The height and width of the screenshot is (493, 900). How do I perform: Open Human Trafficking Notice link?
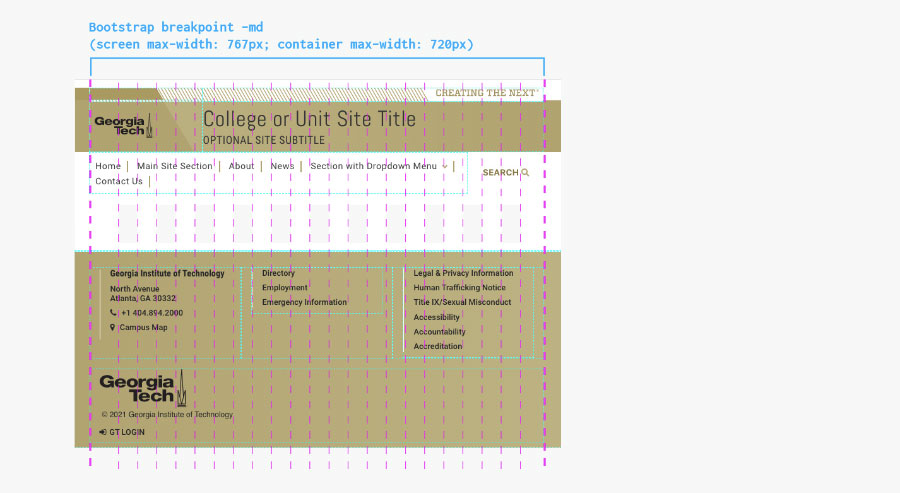point(460,288)
